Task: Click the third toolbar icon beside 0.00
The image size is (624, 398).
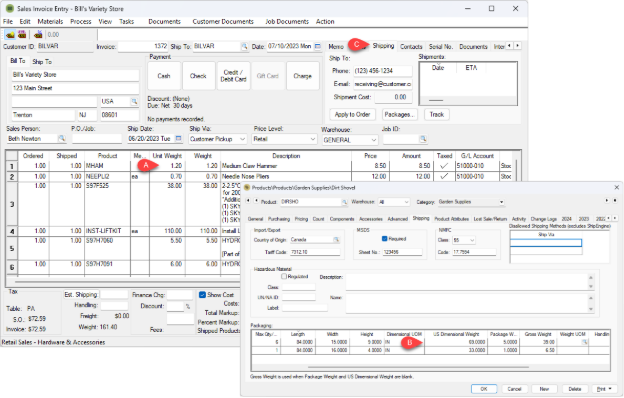Action: point(39,35)
